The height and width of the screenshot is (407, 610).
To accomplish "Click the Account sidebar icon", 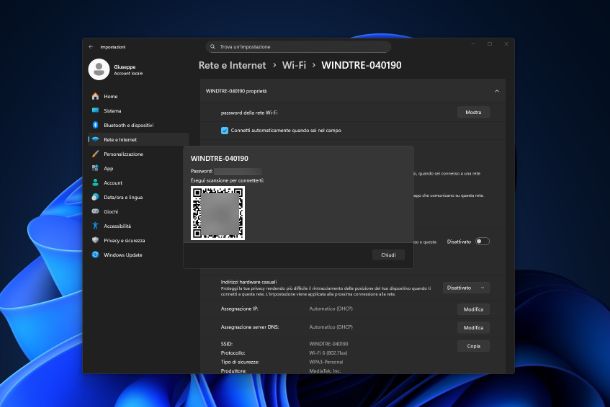I will pos(95,183).
